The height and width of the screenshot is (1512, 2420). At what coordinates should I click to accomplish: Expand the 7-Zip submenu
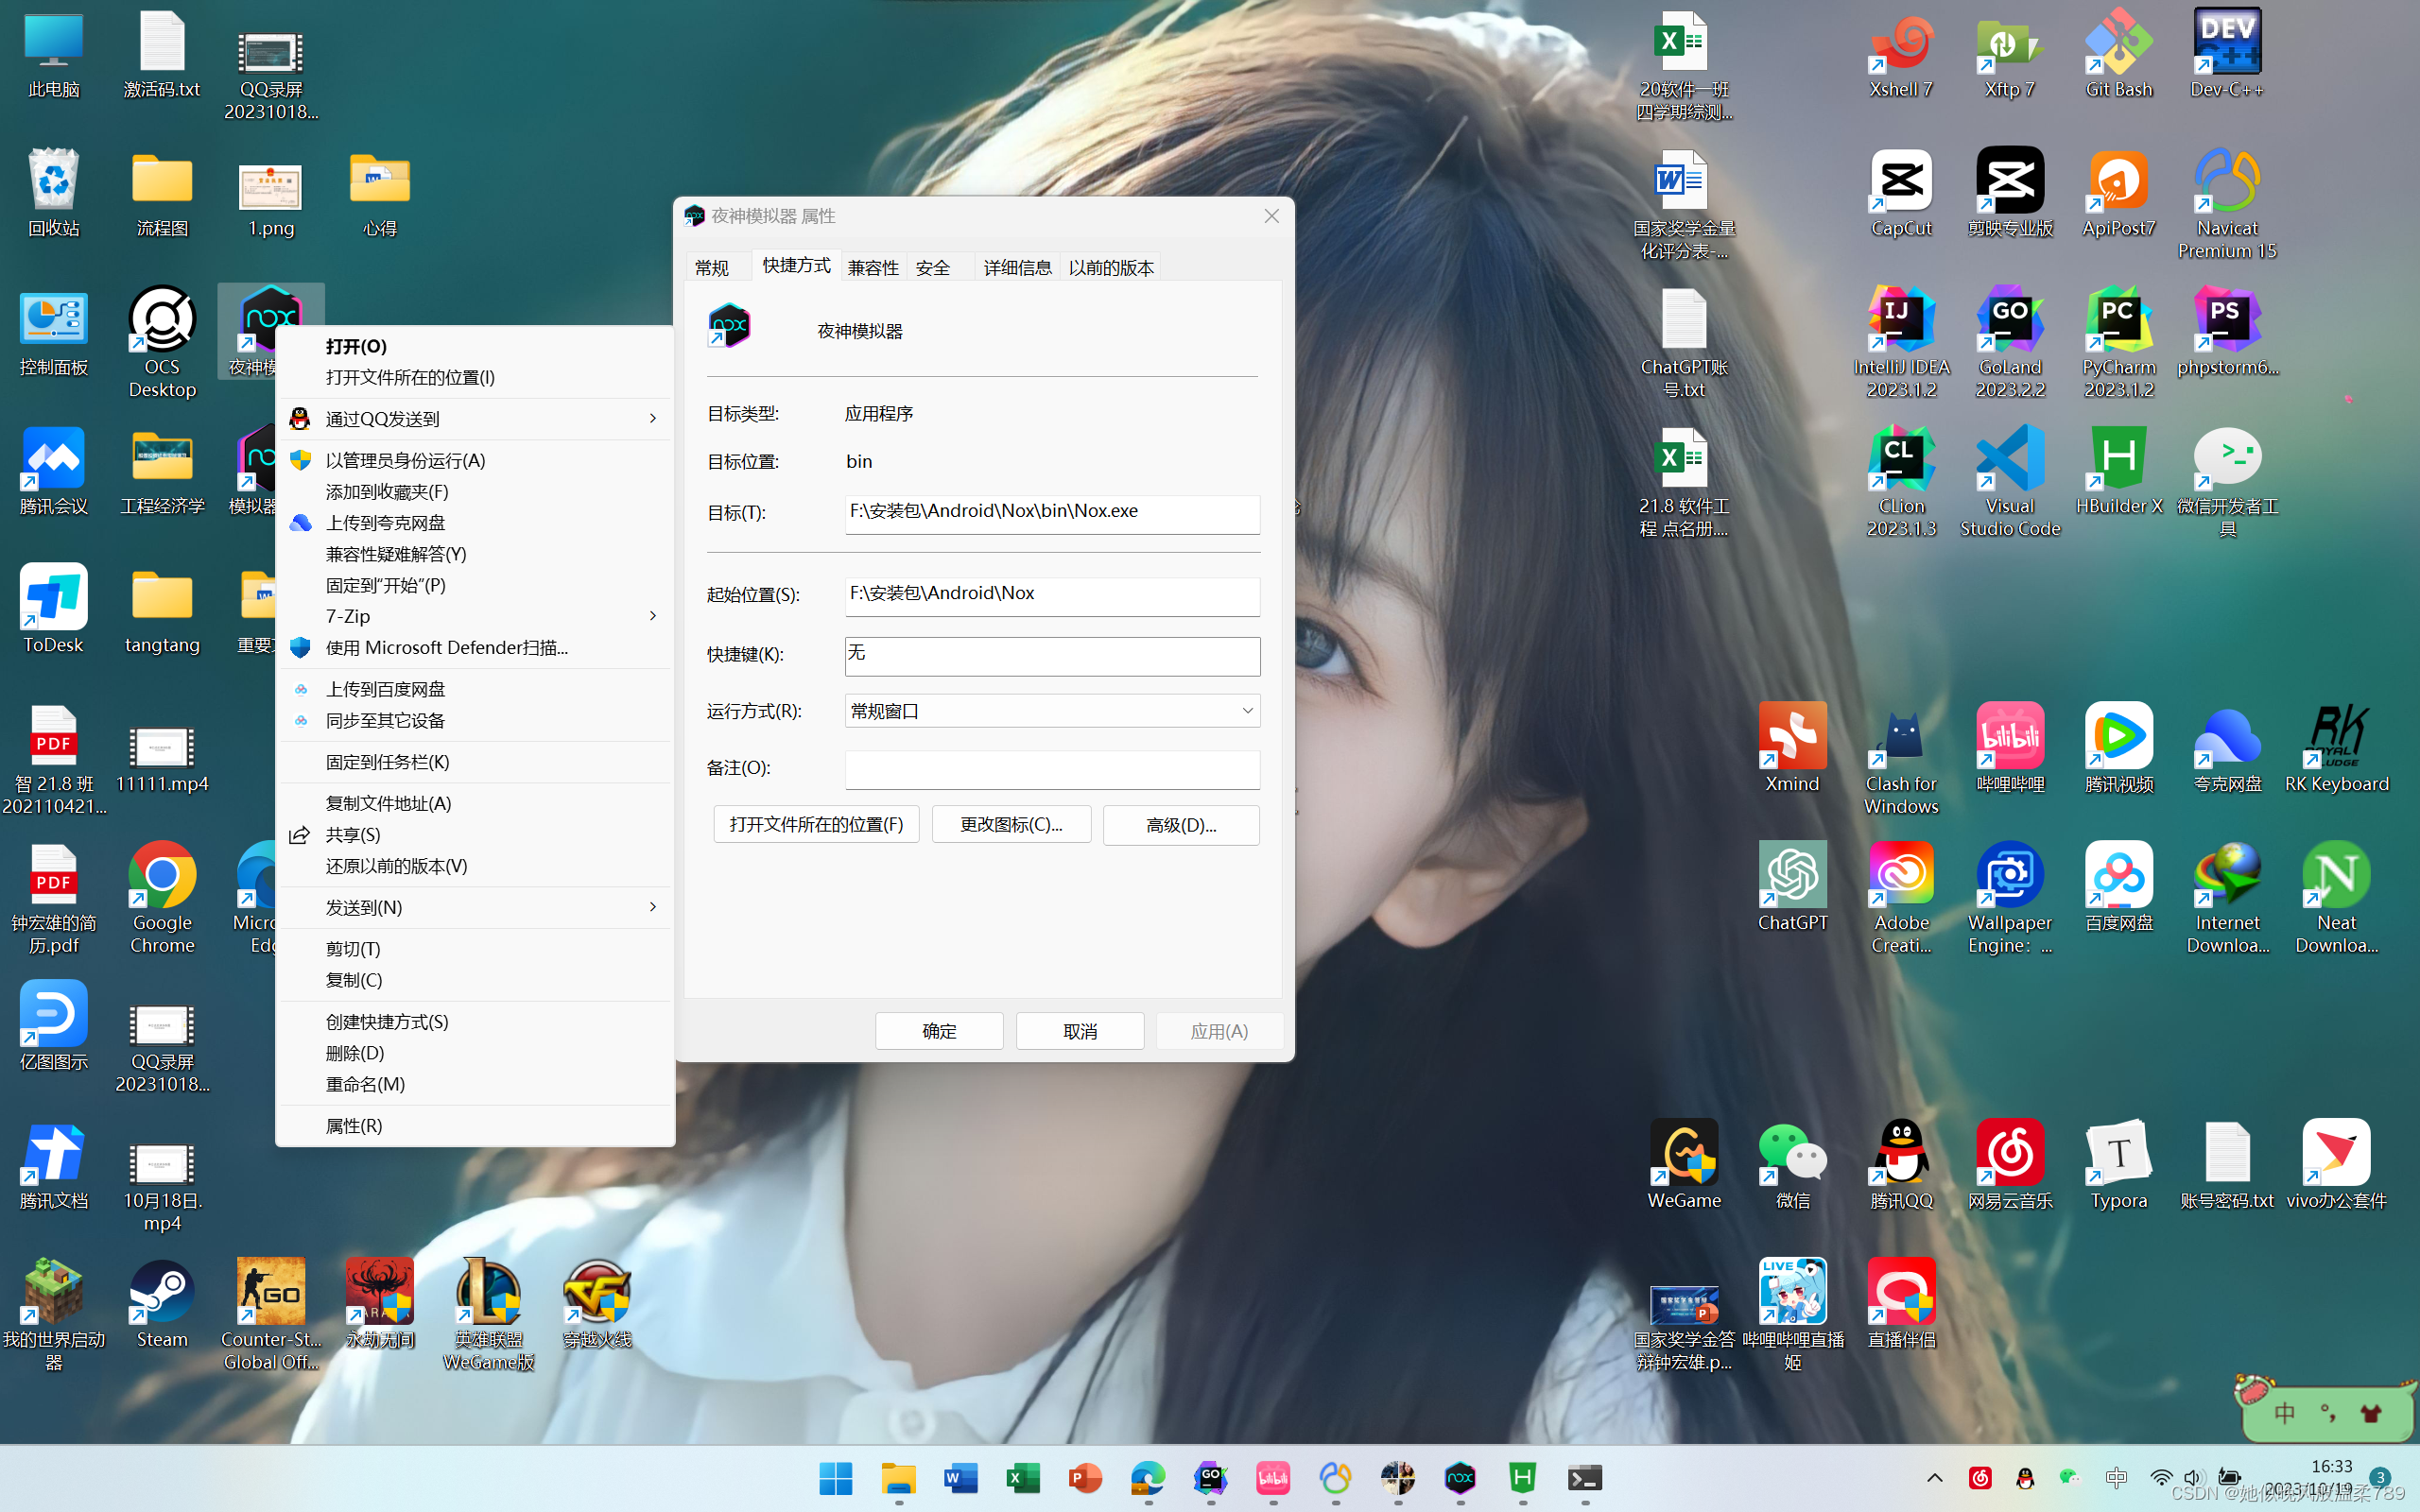tap(474, 616)
